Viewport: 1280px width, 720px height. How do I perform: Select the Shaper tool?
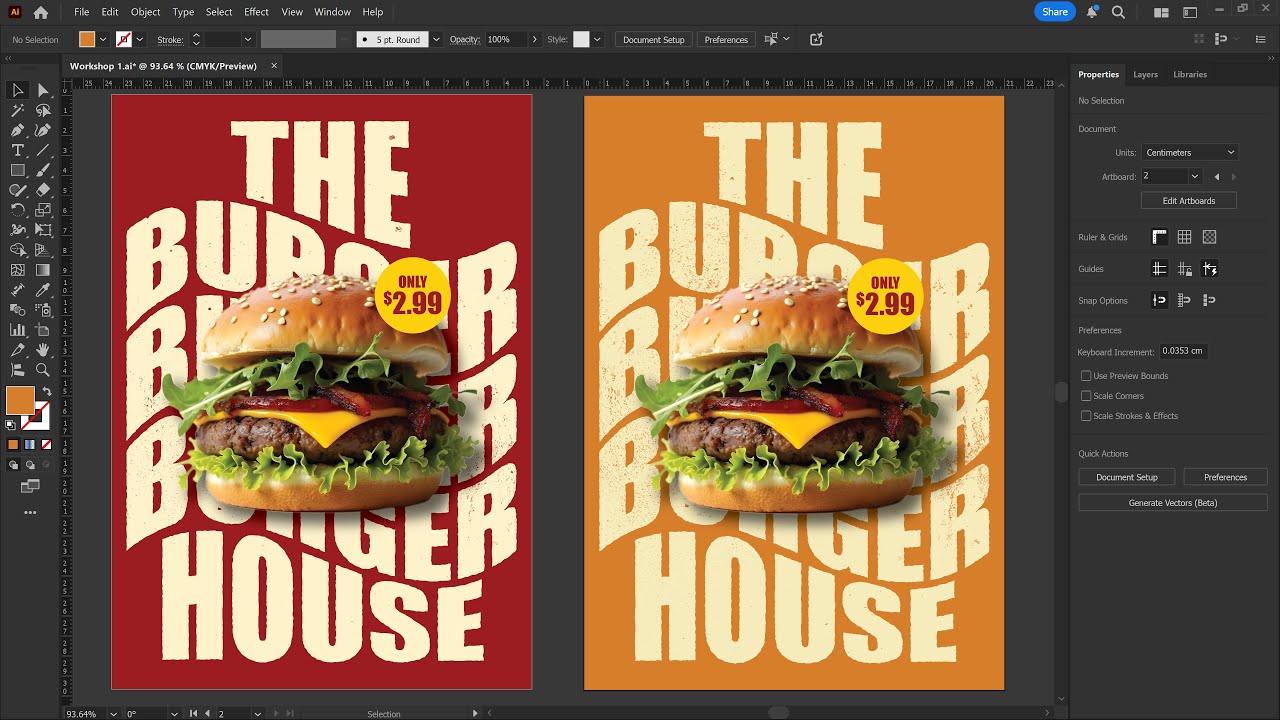click(18, 190)
